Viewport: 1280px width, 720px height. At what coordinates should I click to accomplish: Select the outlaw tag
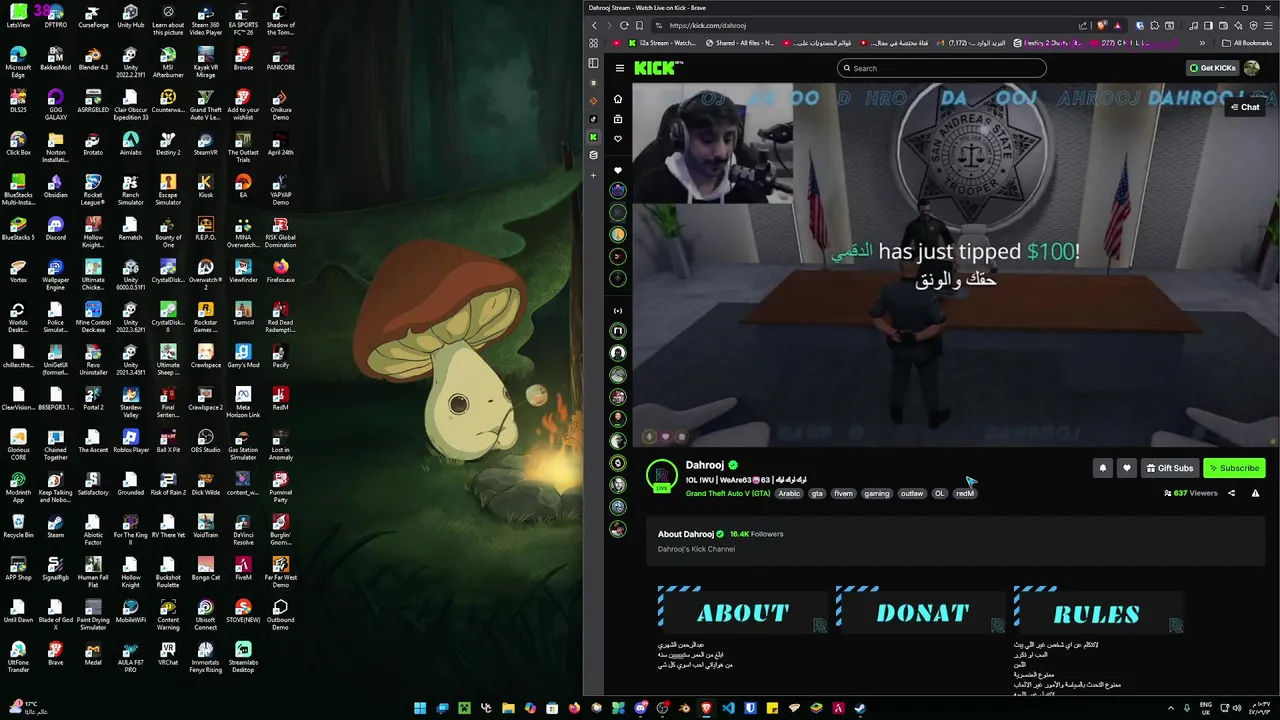[x=912, y=493]
